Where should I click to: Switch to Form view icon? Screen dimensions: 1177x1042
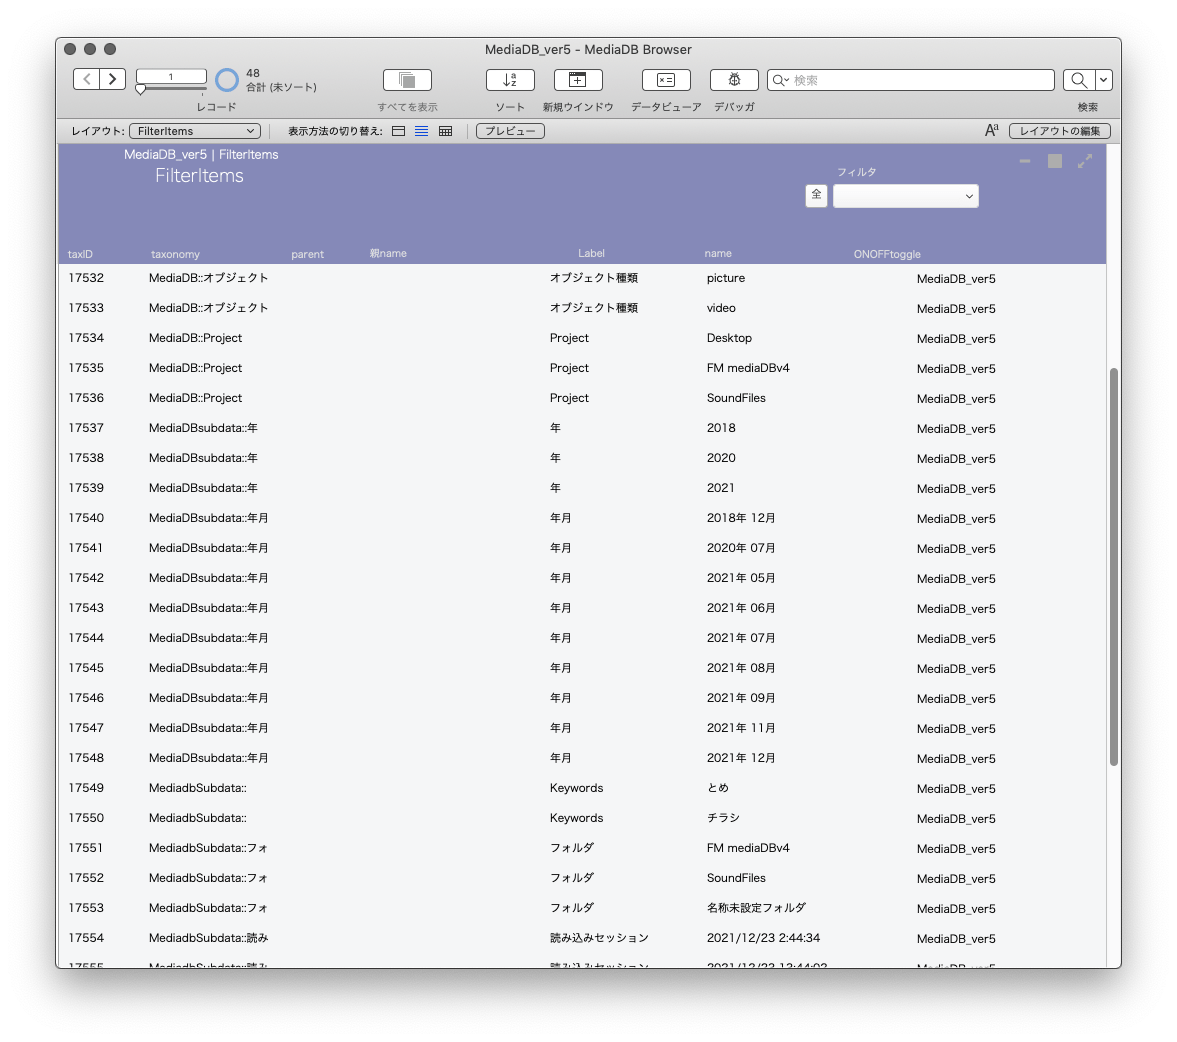pos(399,131)
